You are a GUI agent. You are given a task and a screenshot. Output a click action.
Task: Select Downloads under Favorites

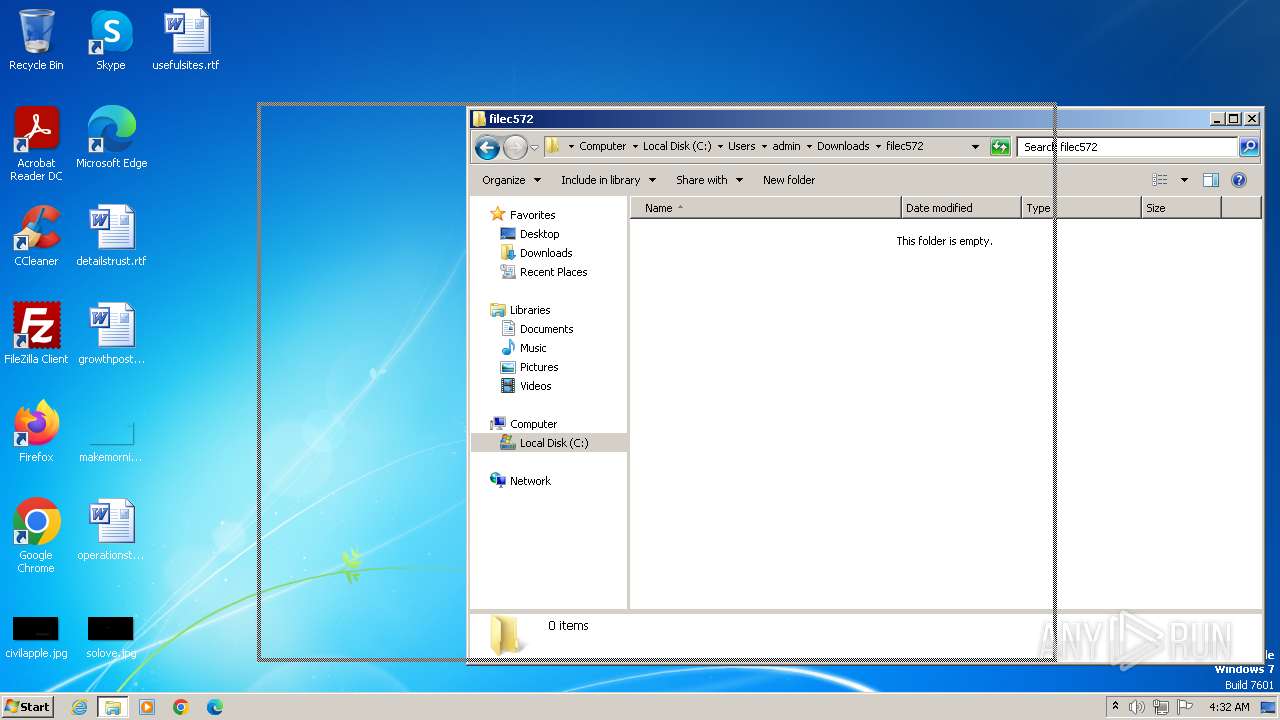pos(546,253)
